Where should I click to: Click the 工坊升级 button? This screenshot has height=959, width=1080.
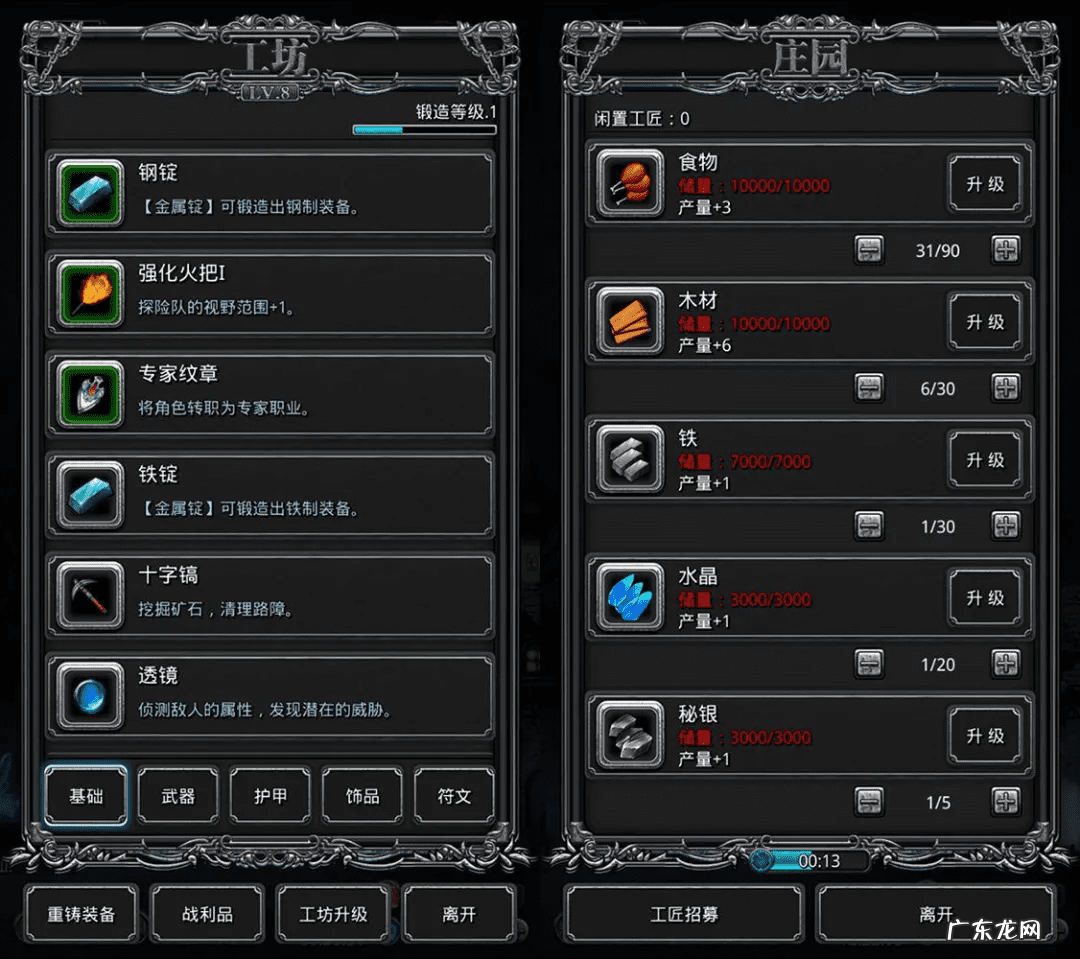(x=333, y=914)
